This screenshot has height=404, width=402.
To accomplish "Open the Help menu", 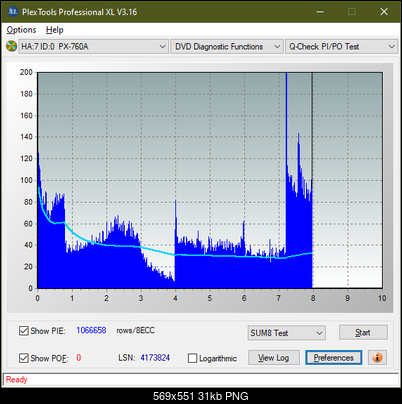I will (55, 30).
